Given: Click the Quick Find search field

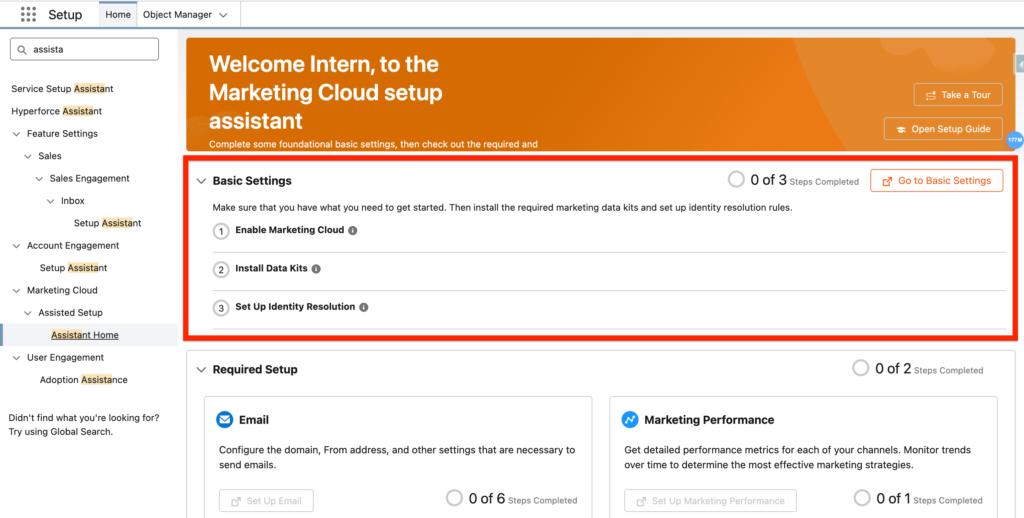Looking at the screenshot, I should (x=92, y=49).
